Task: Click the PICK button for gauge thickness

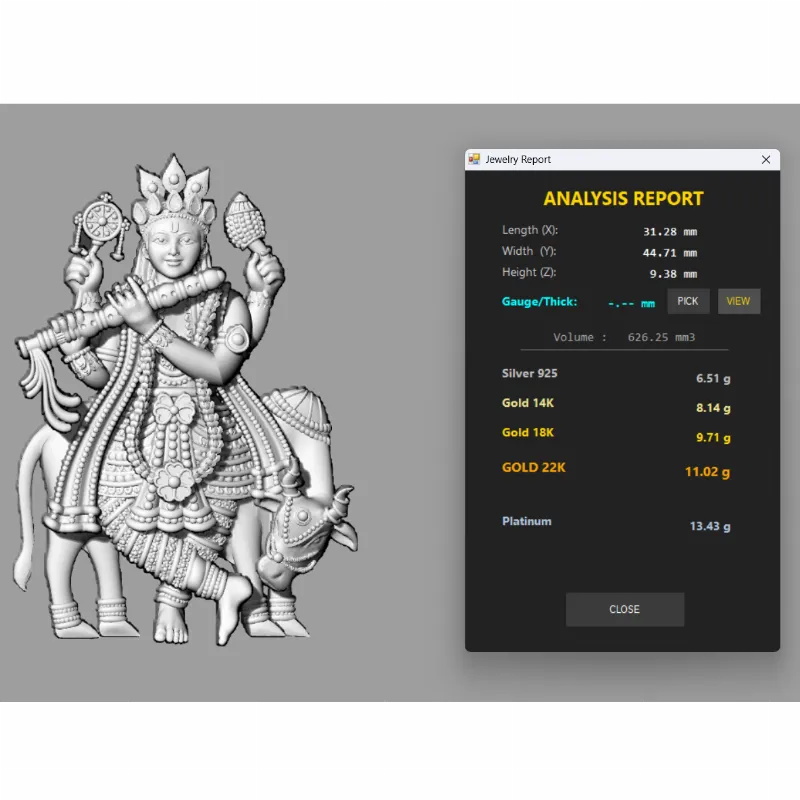Action: [688, 301]
